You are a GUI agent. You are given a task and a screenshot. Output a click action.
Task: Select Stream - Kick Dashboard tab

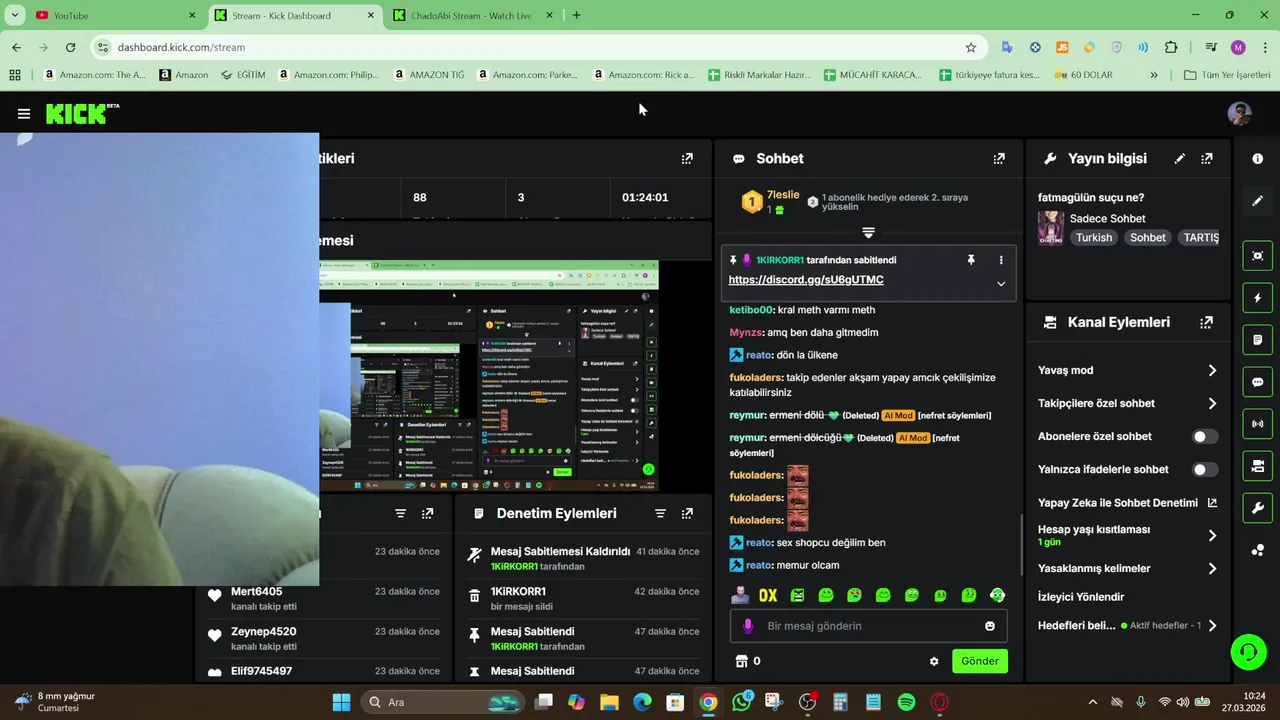(x=295, y=15)
